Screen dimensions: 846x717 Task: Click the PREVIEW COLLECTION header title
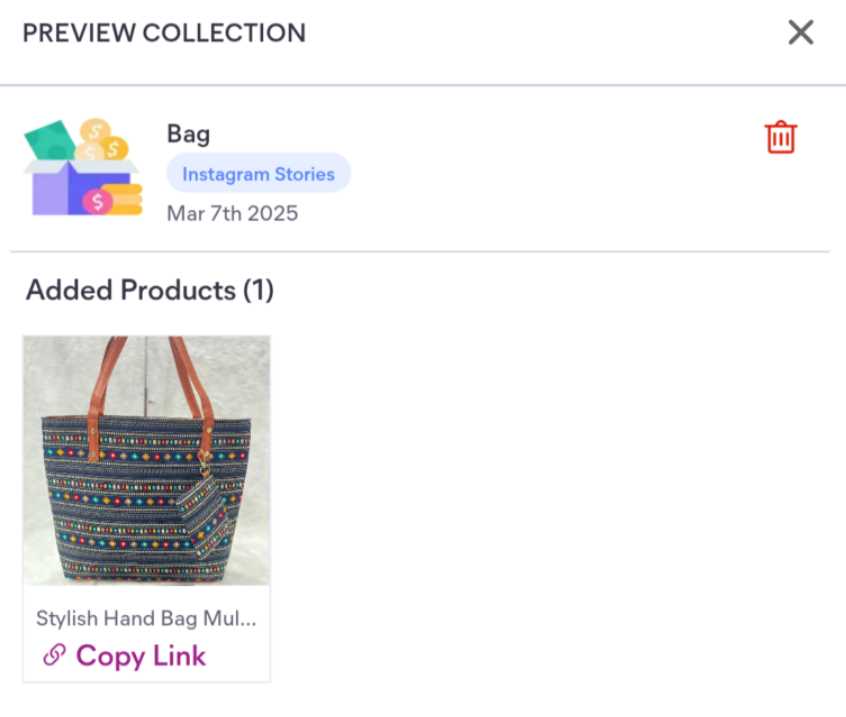click(x=164, y=33)
